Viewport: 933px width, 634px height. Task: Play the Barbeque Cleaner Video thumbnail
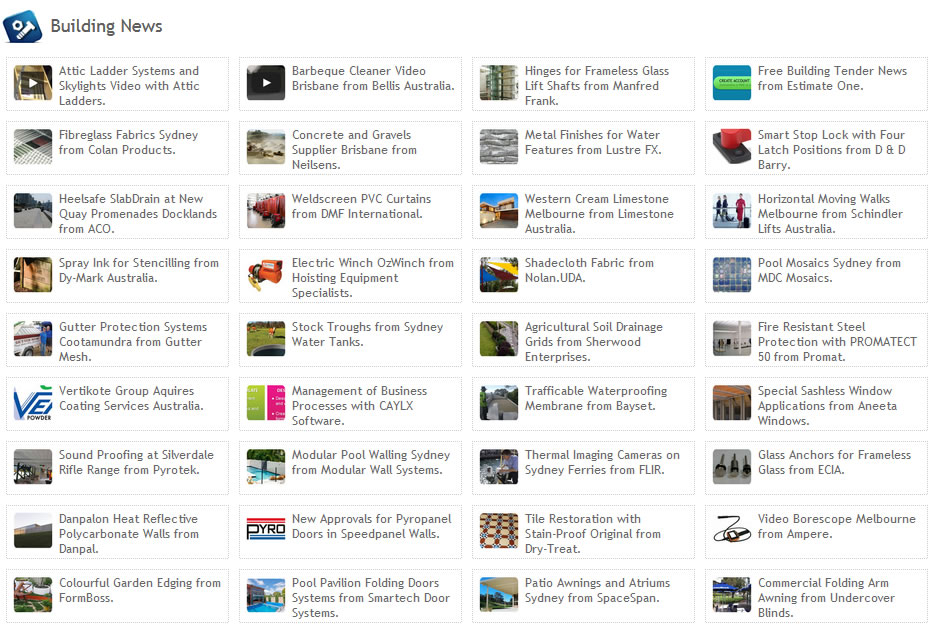coord(266,83)
